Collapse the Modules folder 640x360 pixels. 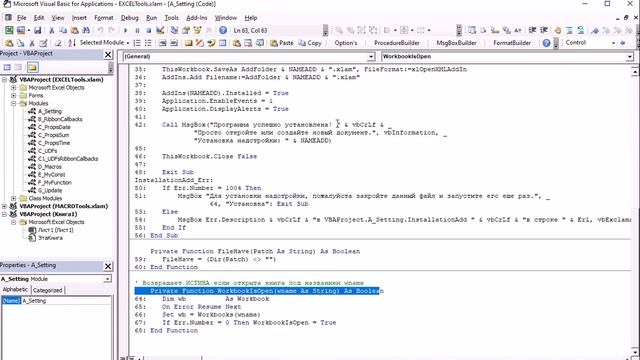coord(13,103)
